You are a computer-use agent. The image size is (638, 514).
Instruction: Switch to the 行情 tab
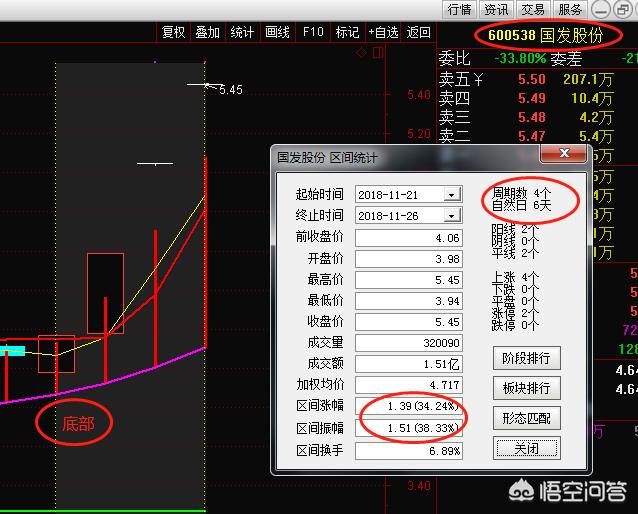459,9
